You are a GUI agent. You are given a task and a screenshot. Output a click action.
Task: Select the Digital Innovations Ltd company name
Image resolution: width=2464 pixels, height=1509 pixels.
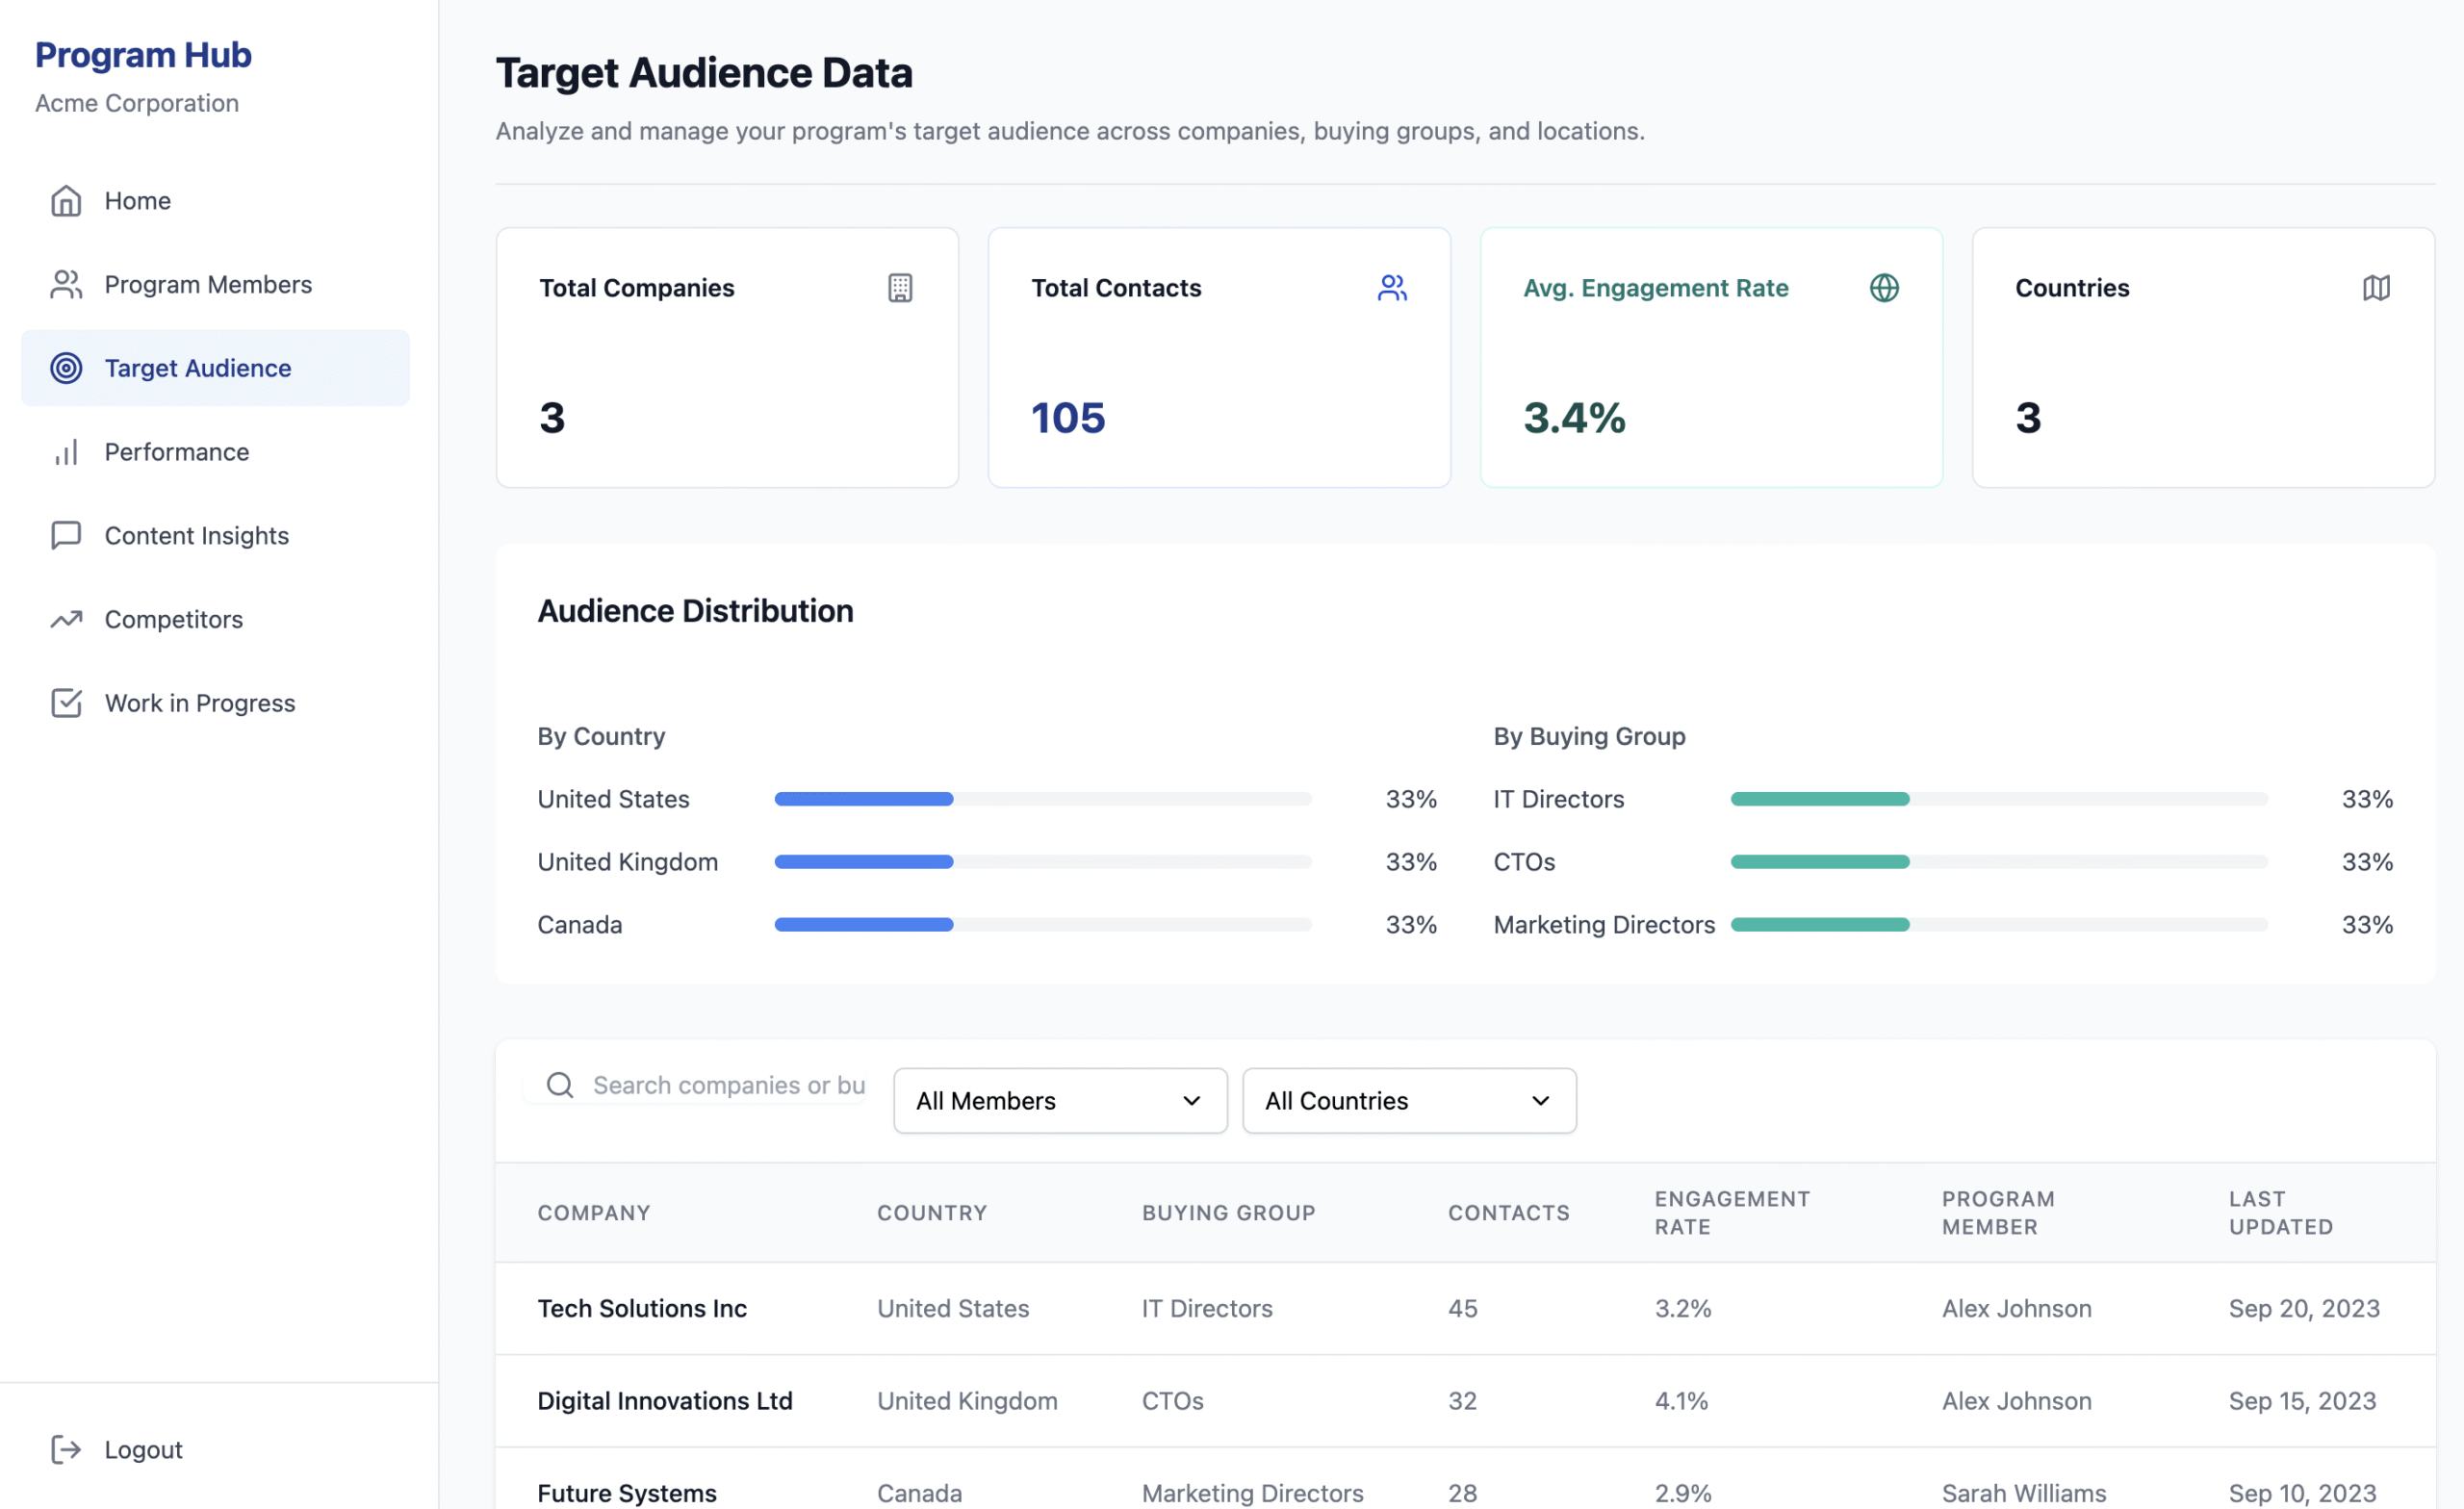click(665, 1401)
